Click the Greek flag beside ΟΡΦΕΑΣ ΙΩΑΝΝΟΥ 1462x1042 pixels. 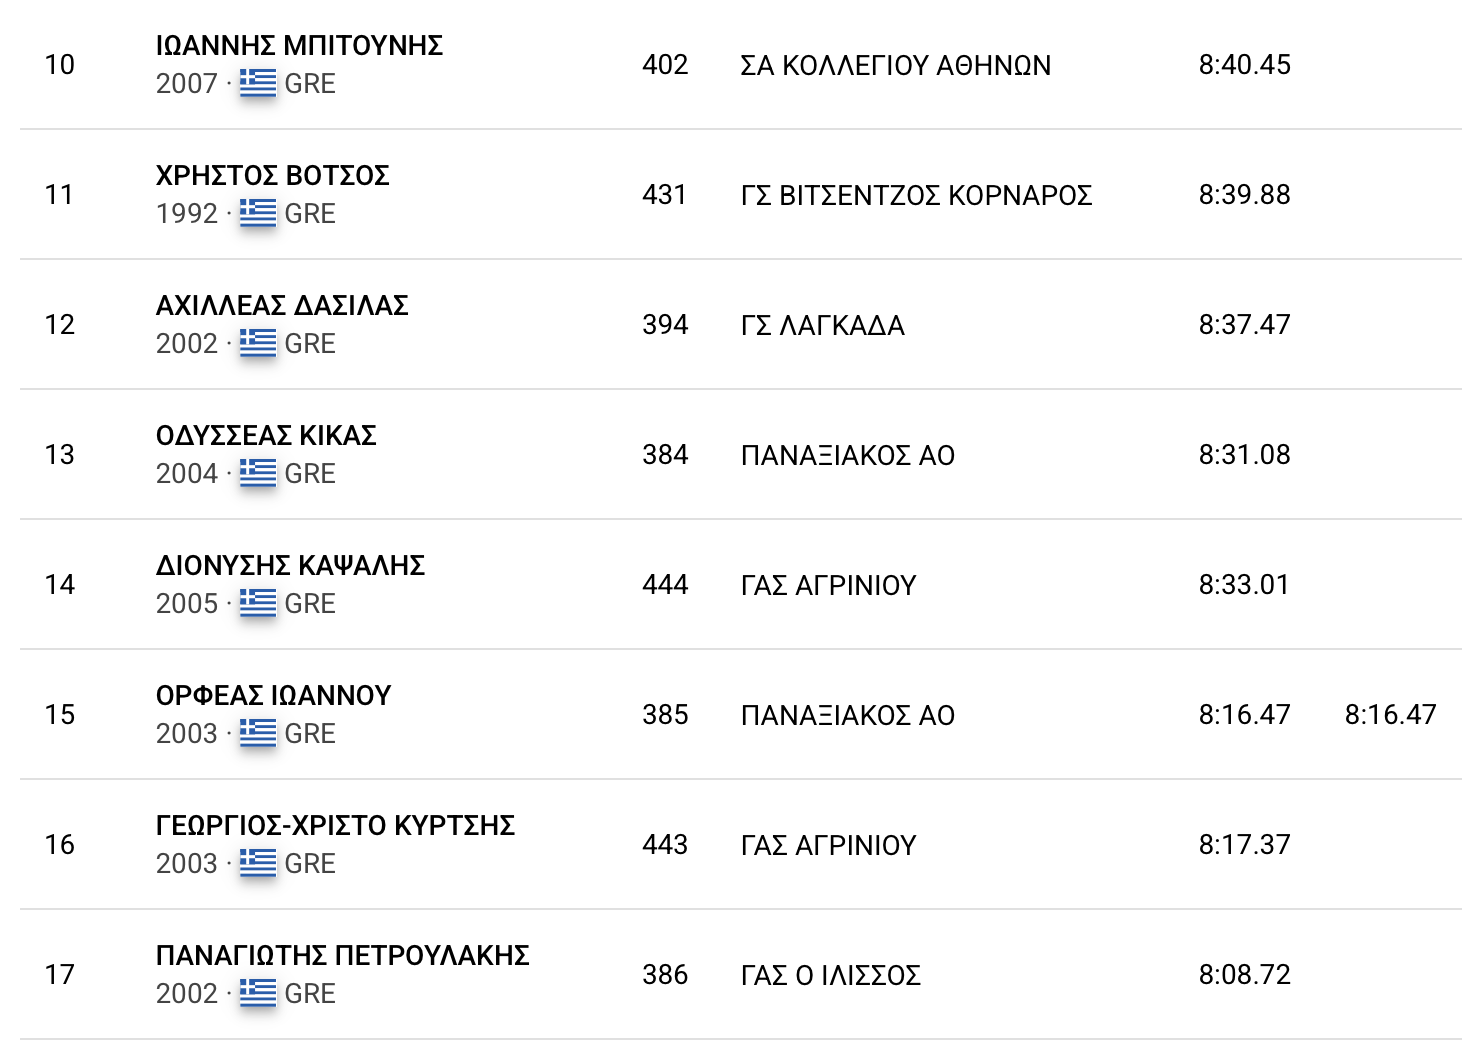coord(258,733)
